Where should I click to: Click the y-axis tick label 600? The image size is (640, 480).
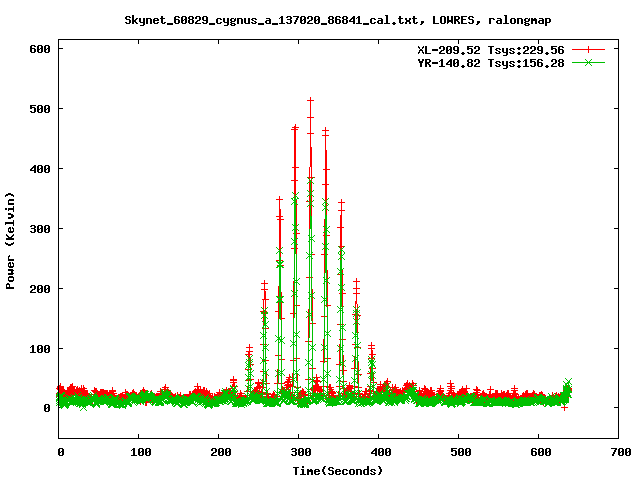click(40, 49)
